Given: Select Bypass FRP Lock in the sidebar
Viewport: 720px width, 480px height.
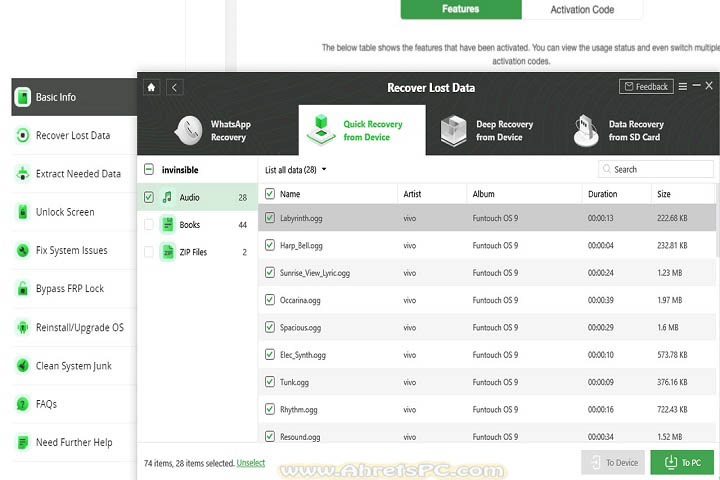Looking at the screenshot, I should click(73, 288).
